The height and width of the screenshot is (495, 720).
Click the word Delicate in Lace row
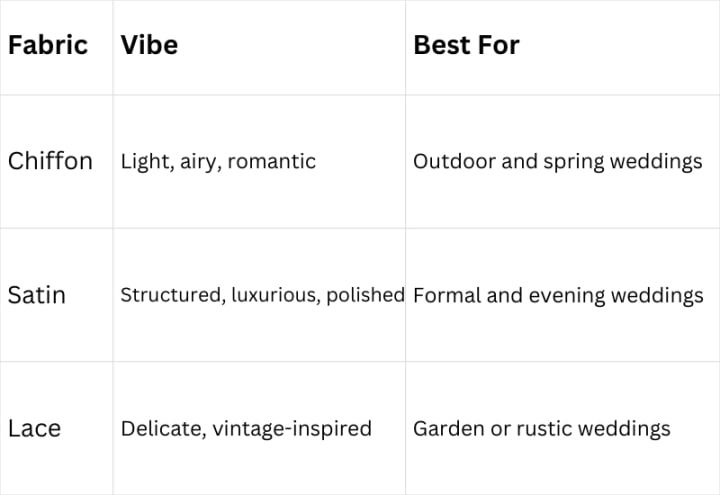[x=163, y=429]
